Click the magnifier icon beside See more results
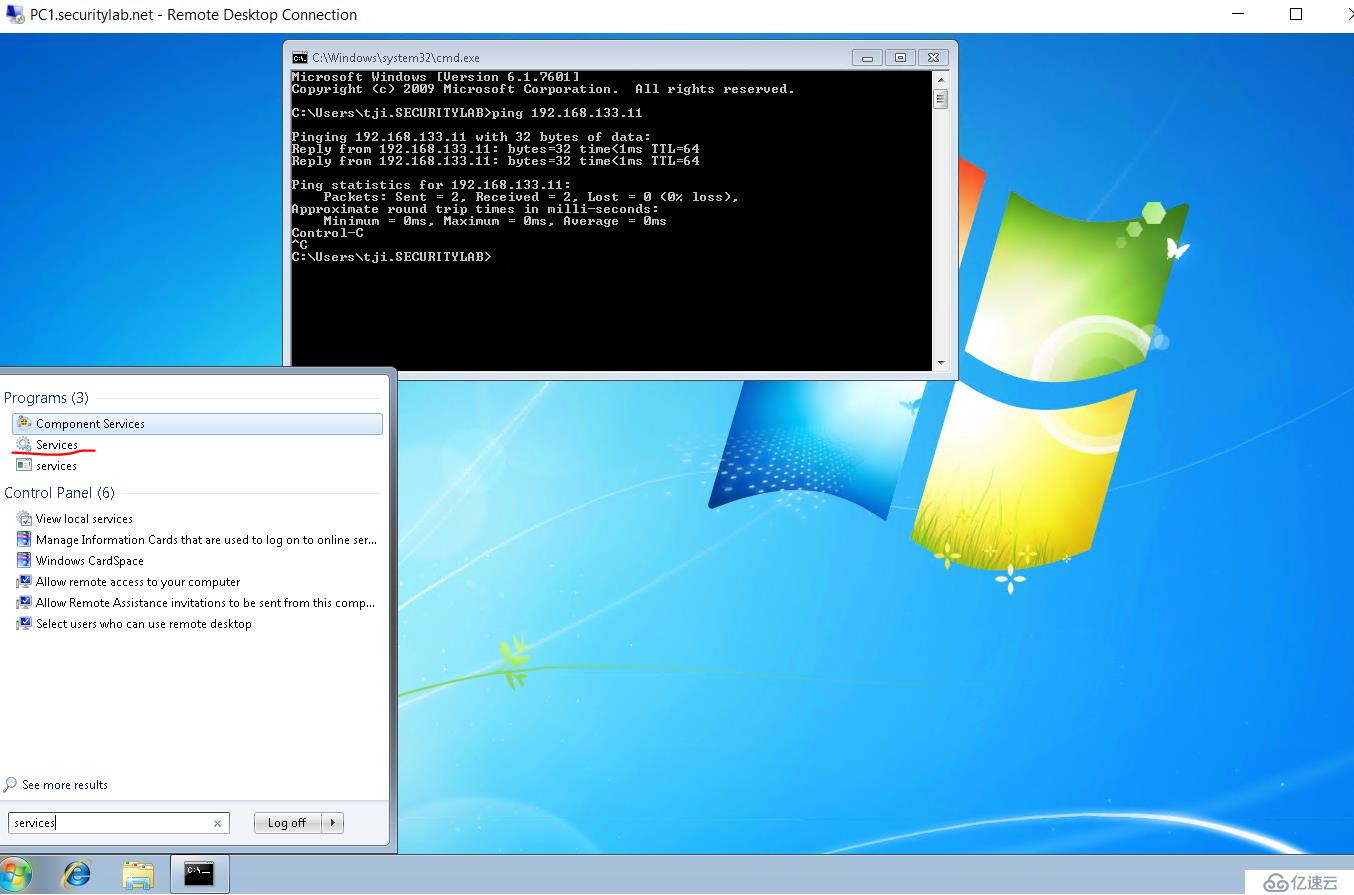The height and width of the screenshot is (895, 1354). [x=11, y=785]
